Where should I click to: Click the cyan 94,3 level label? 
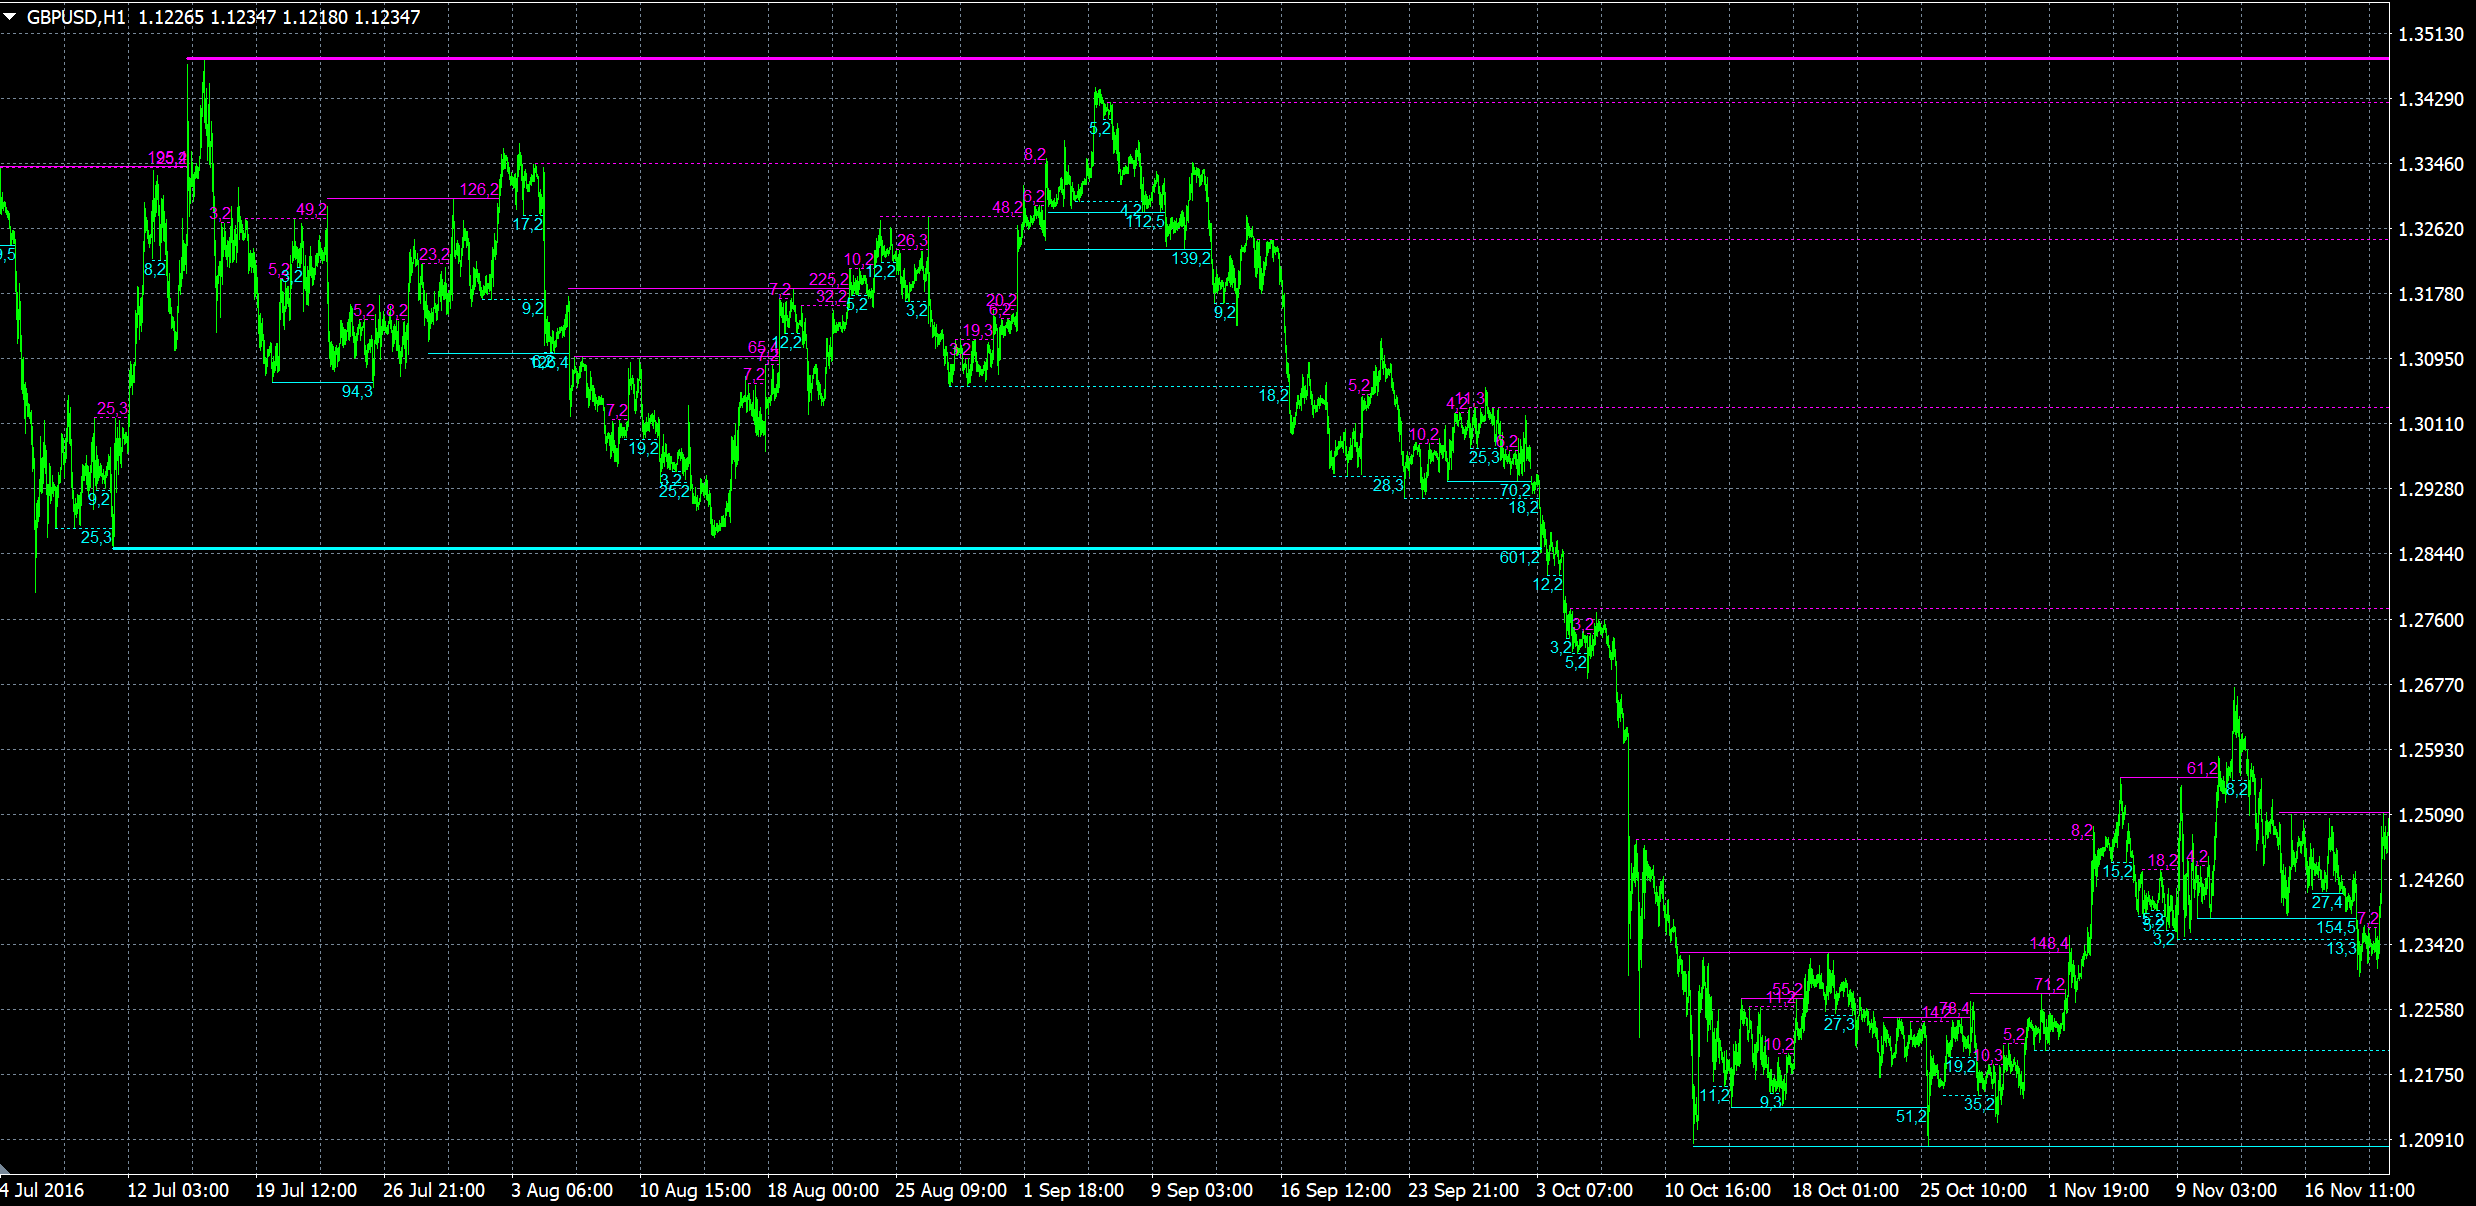[x=357, y=392]
